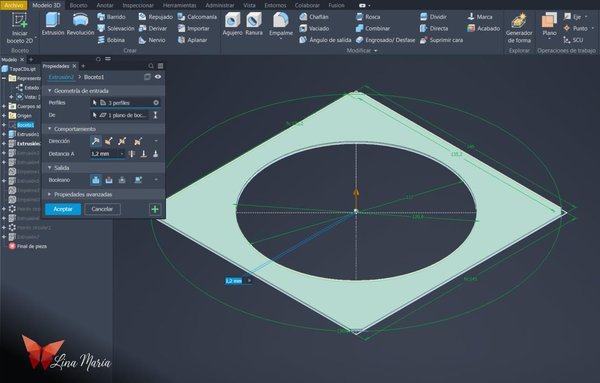The image size is (600, 383).
Task: Click the Directa direct edit tool
Action: coord(434,28)
